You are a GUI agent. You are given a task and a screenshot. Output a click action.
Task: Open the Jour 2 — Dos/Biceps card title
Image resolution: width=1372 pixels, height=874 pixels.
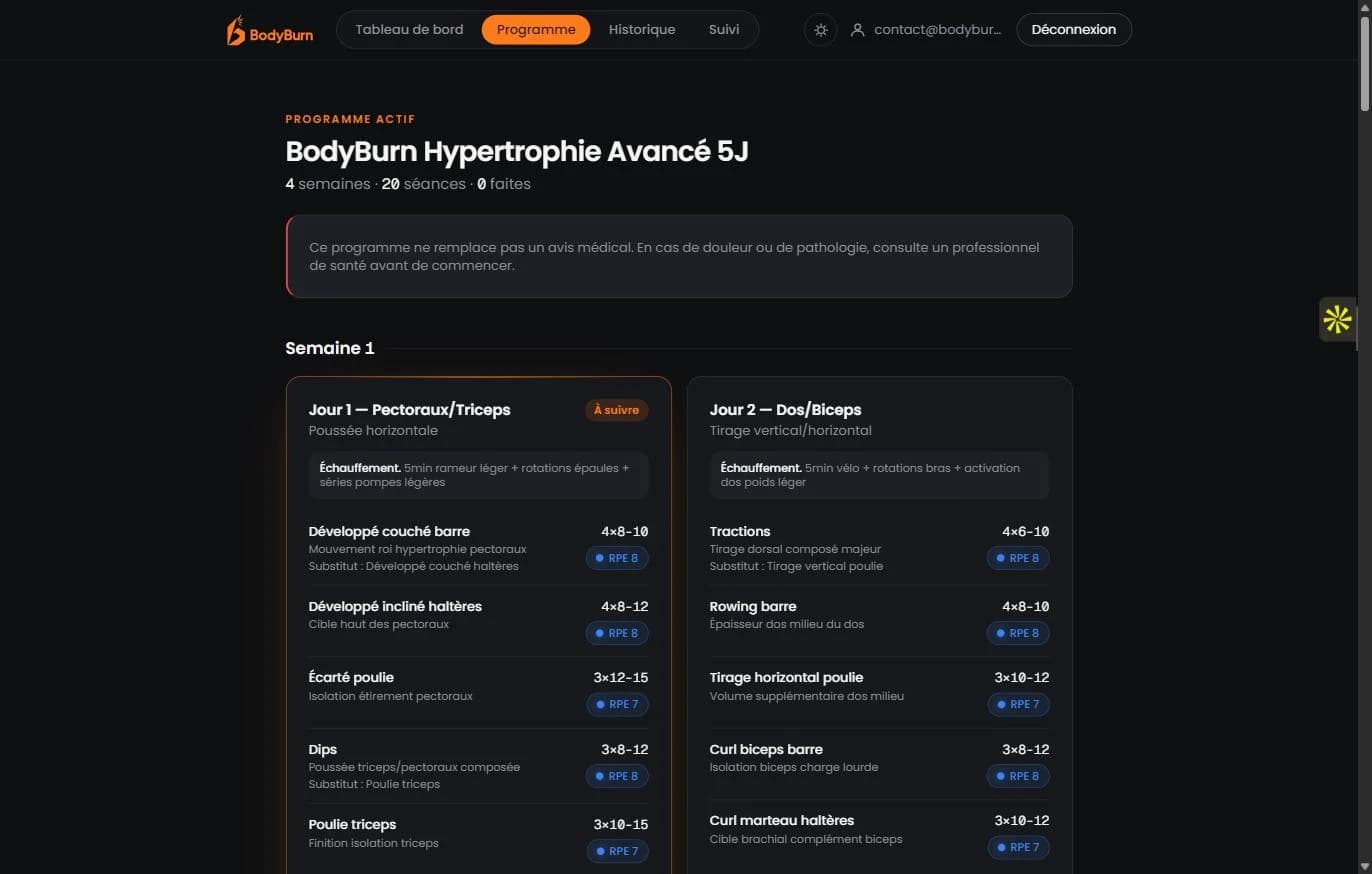[785, 410]
